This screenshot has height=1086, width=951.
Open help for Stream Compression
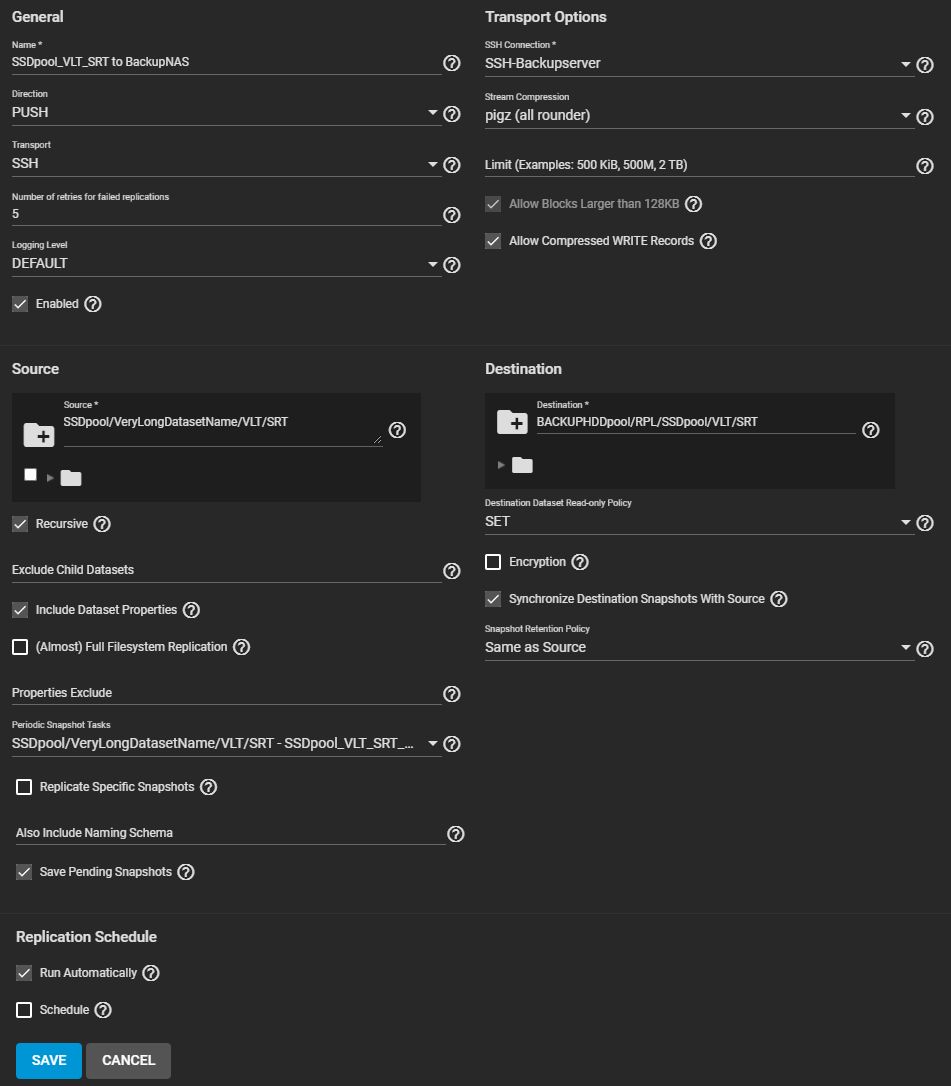pos(925,116)
